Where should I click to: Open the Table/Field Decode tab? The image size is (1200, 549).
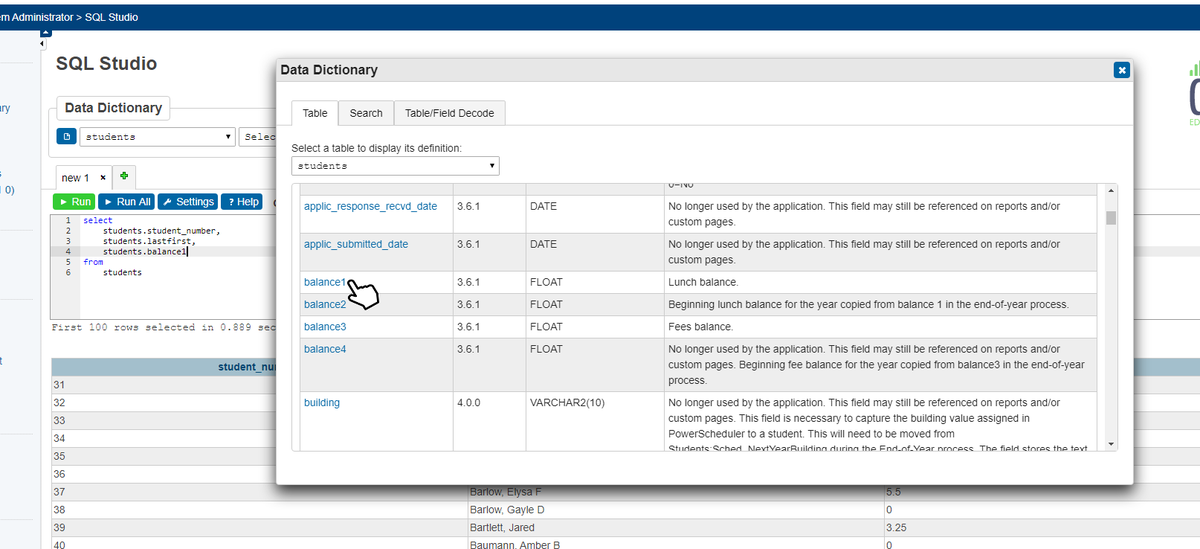tap(449, 113)
